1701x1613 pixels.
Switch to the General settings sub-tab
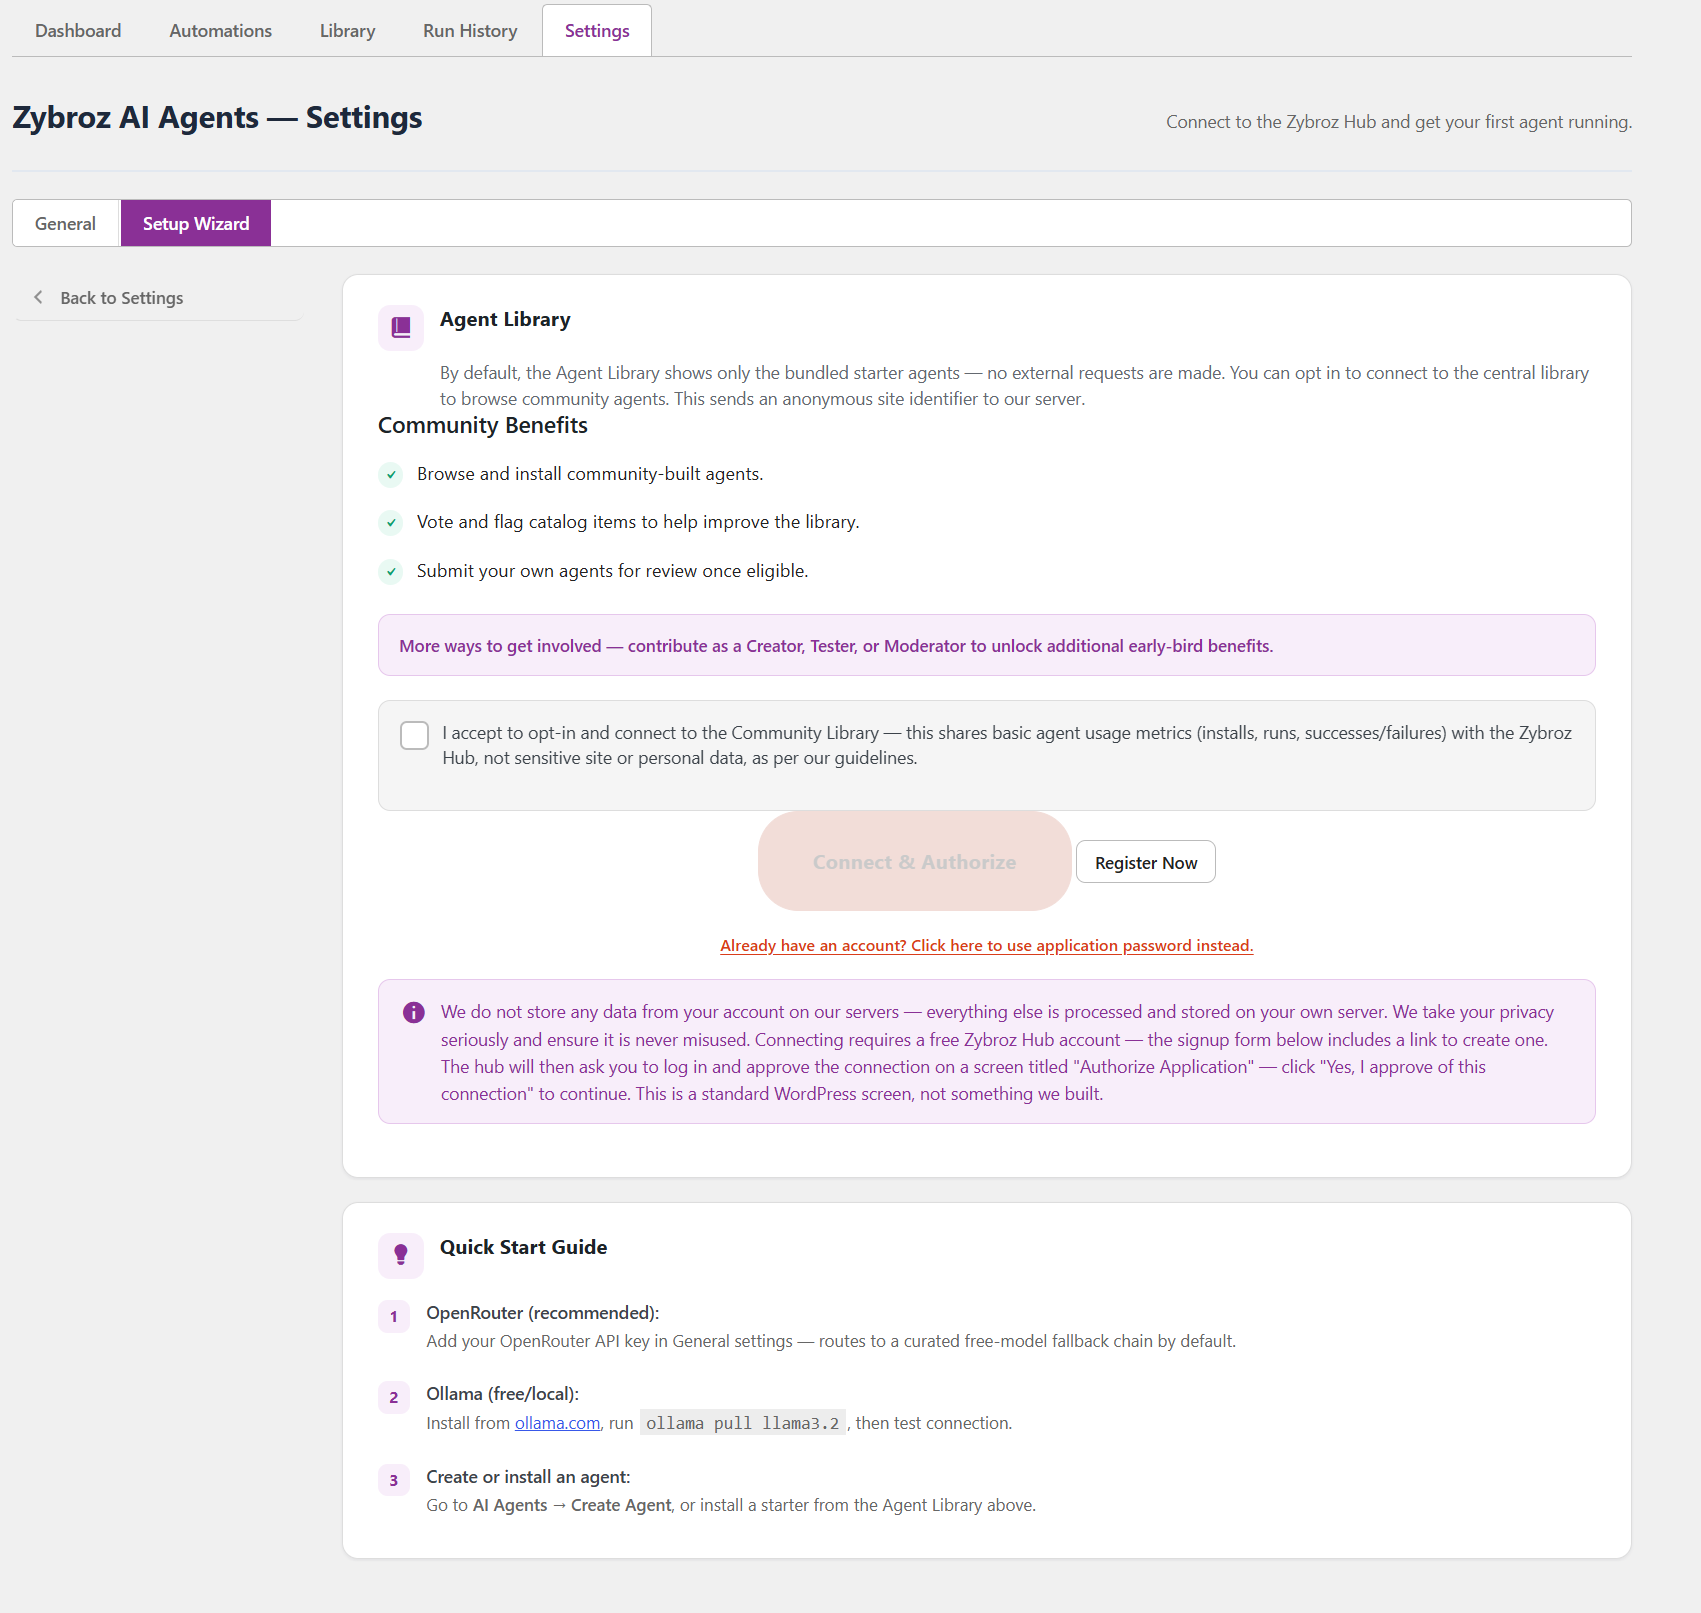[66, 223]
